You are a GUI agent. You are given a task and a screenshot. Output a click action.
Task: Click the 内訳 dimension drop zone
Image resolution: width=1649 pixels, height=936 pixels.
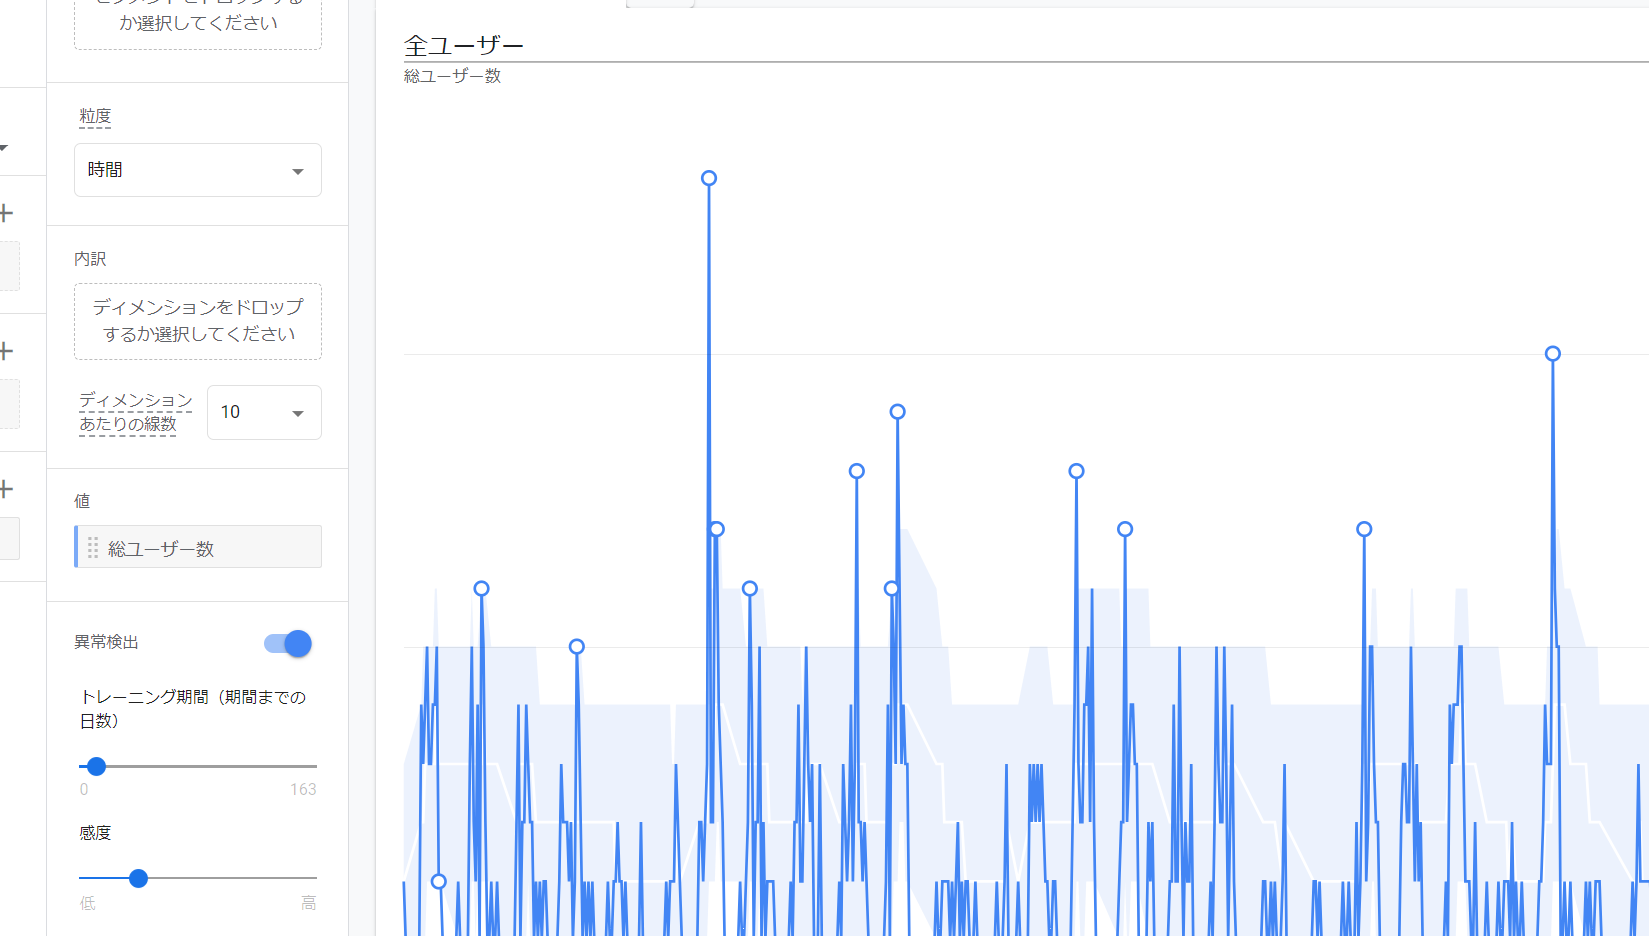pyautogui.click(x=198, y=321)
